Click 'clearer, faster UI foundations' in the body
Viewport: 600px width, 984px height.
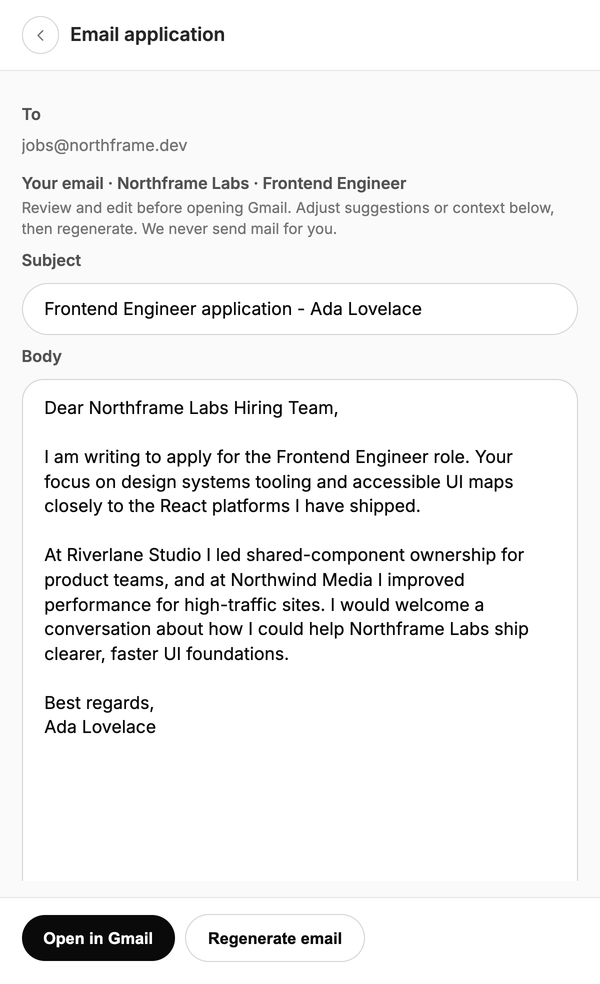[x=166, y=654]
